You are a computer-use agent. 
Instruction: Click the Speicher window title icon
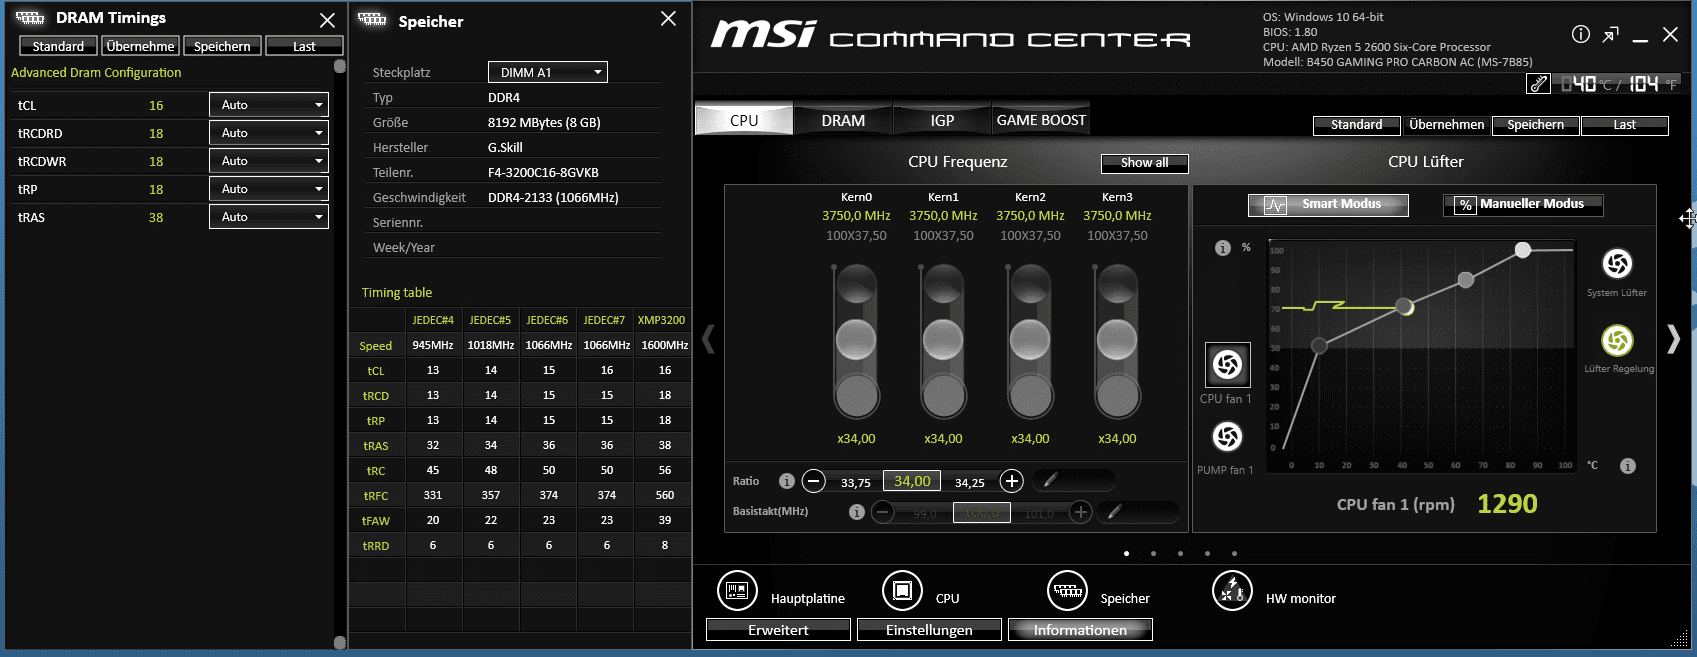(x=372, y=19)
